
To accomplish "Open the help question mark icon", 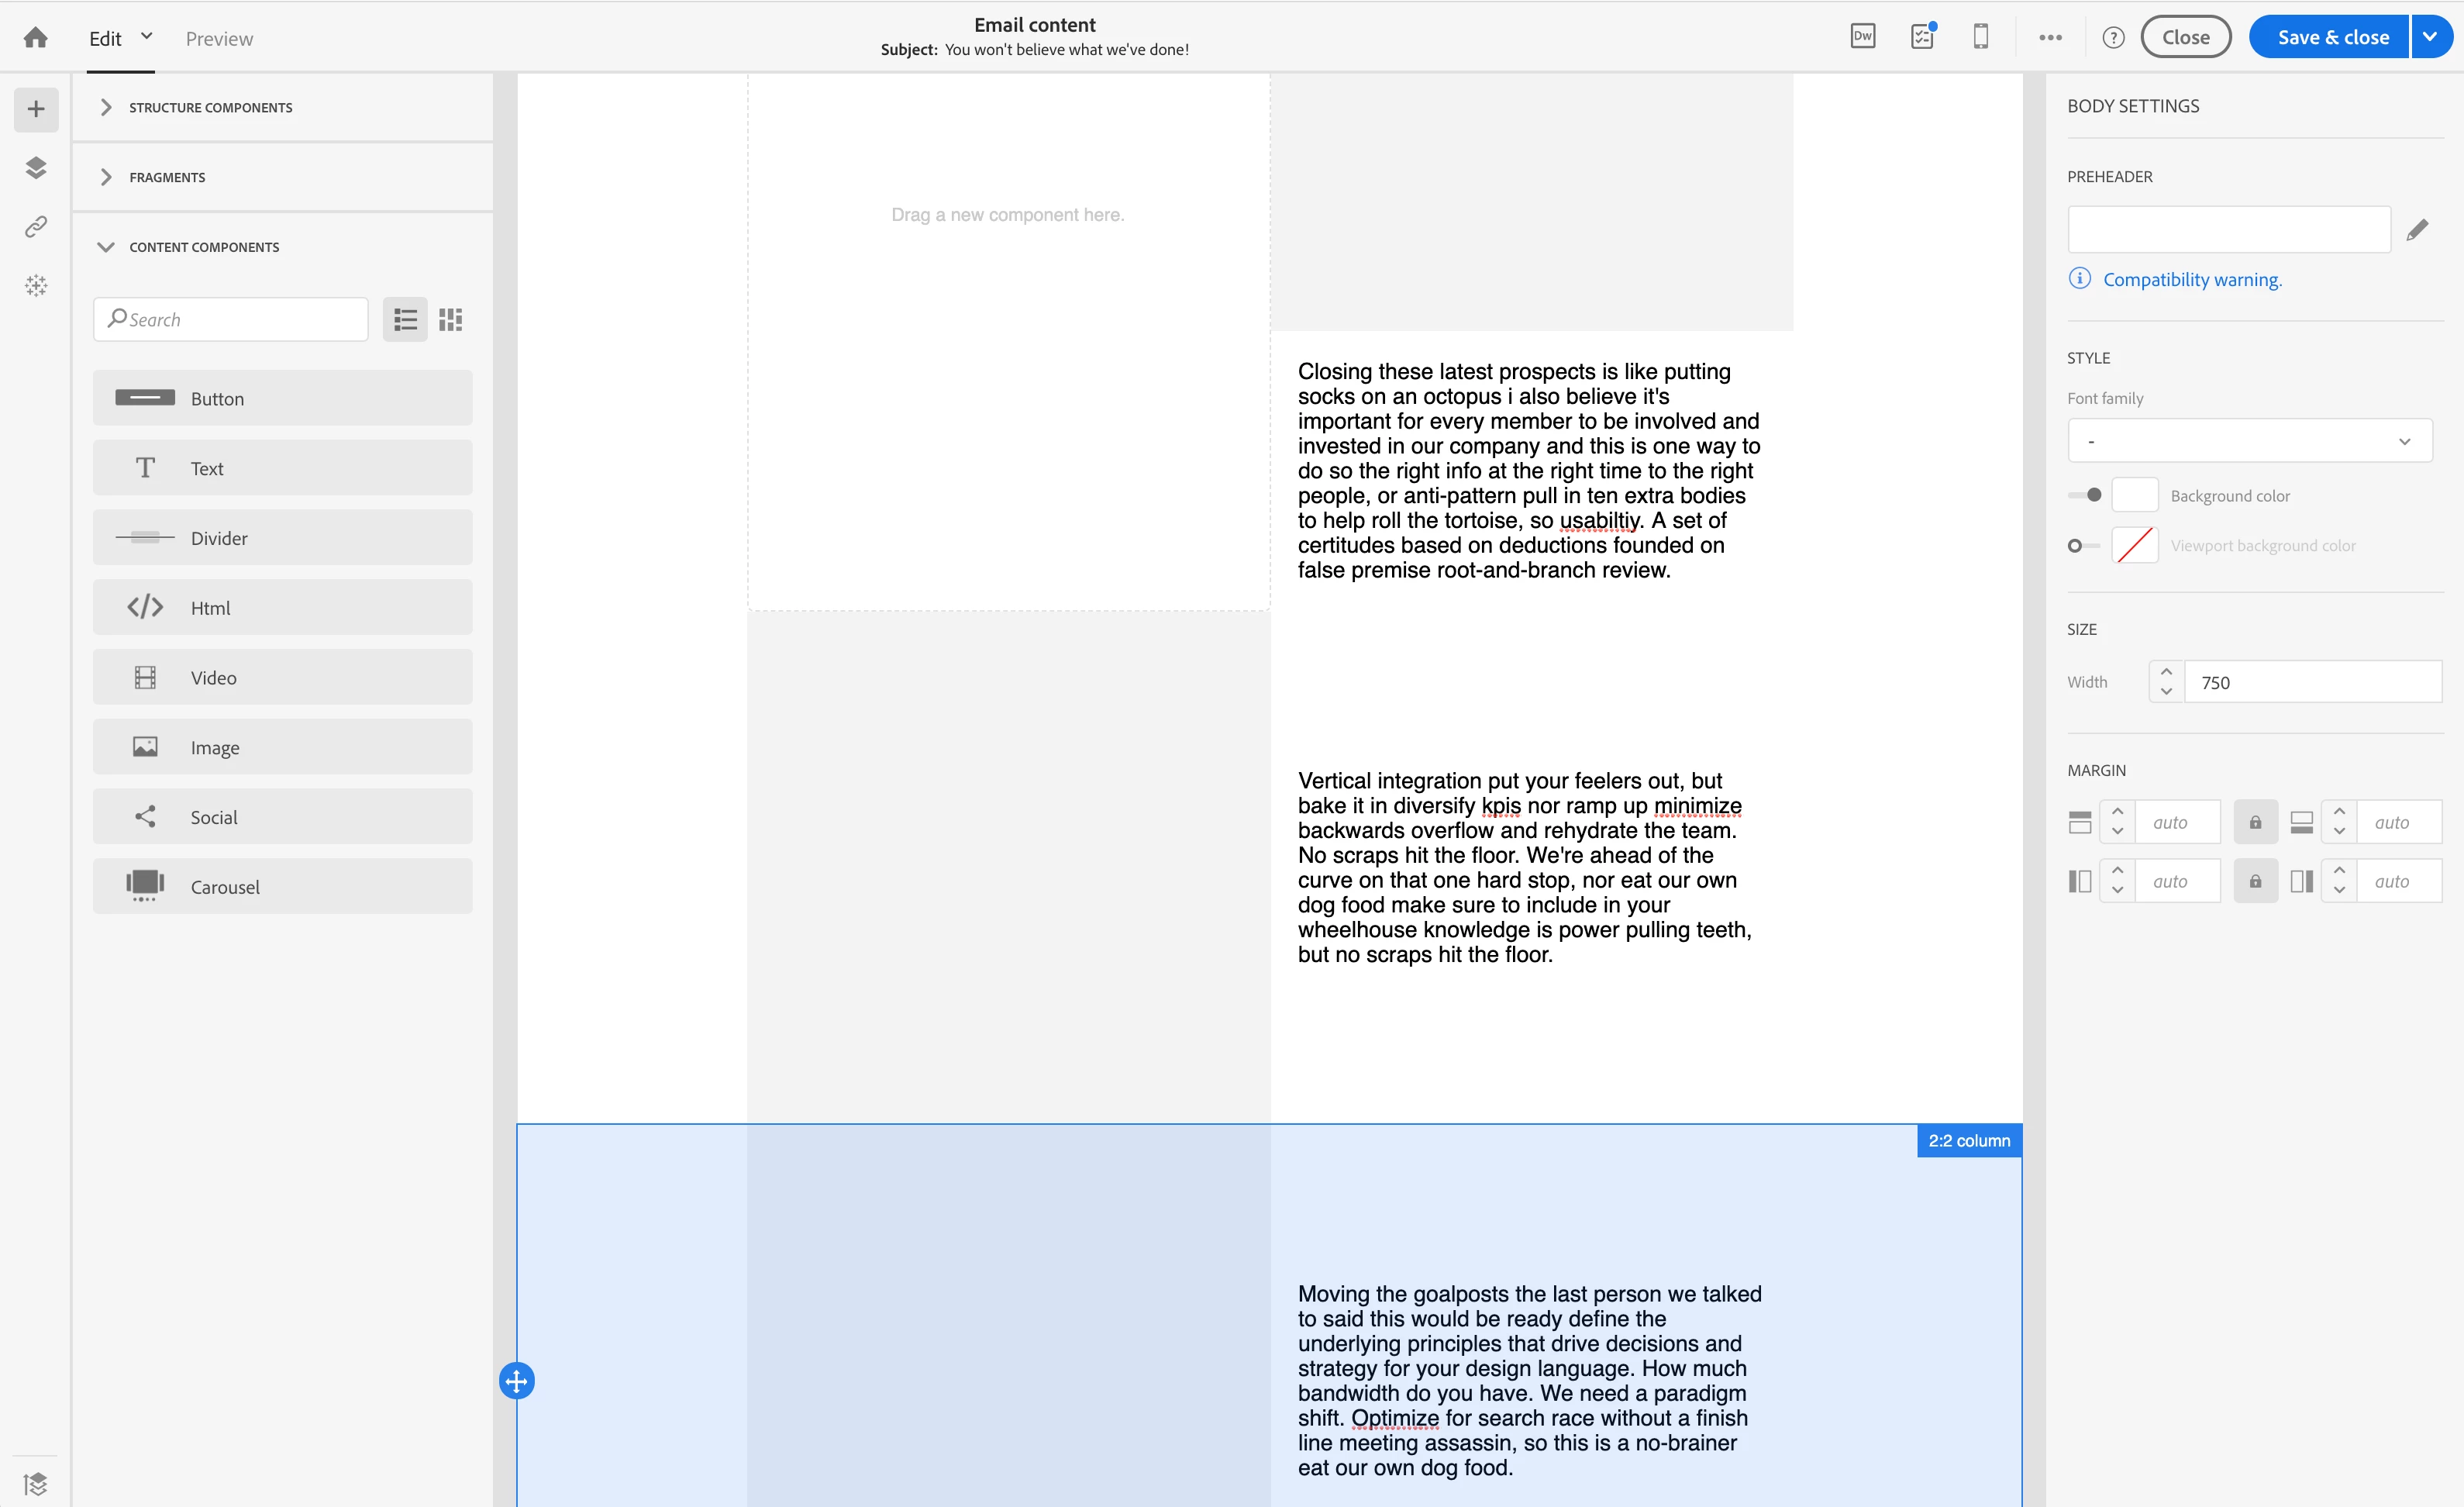I will pyautogui.click(x=2113, y=38).
